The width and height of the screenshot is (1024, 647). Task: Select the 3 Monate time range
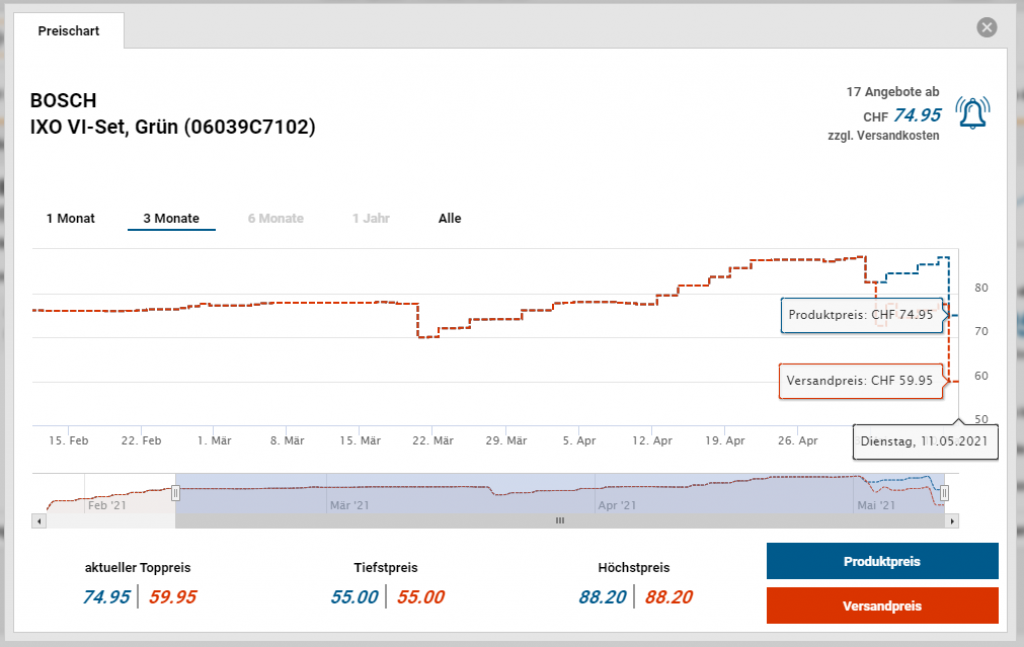click(x=171, y=218)
